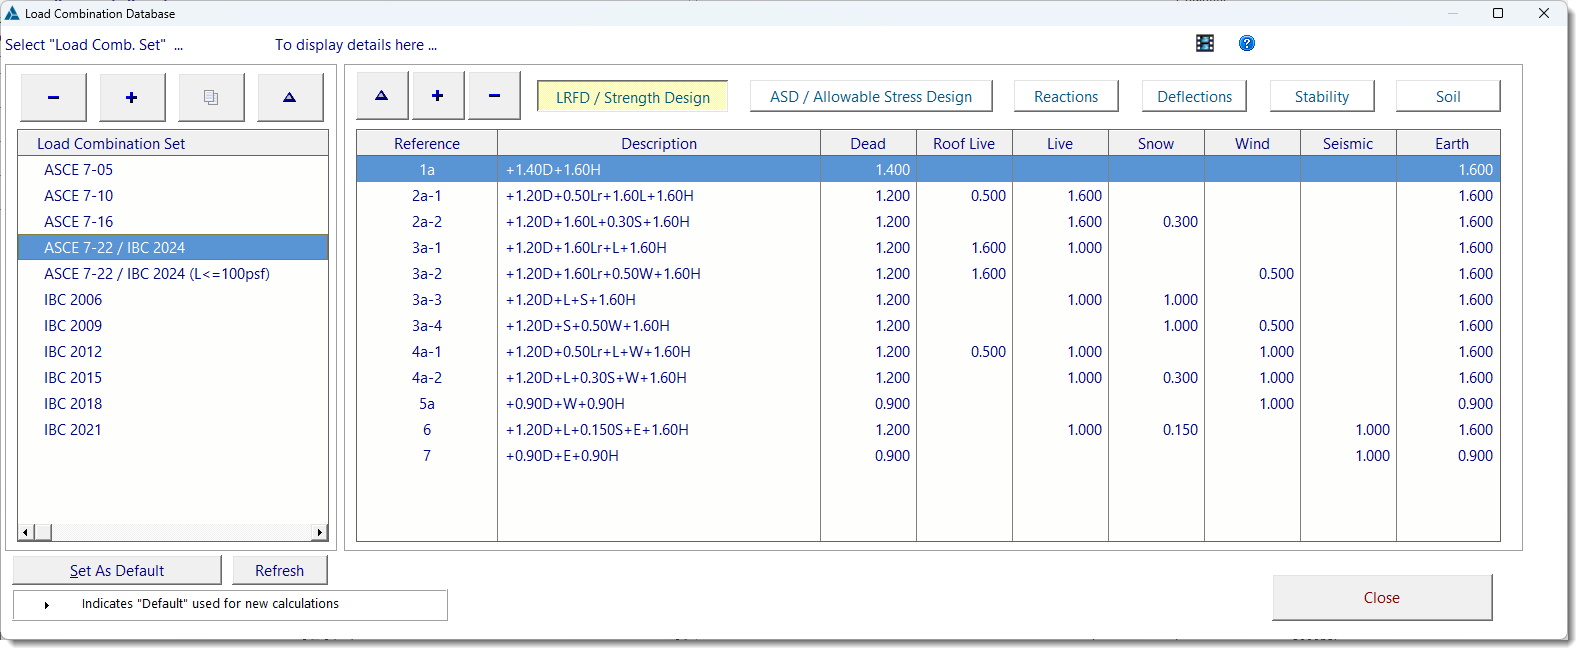Maximize the Load Combination Database window

(x=1498, y=13)
